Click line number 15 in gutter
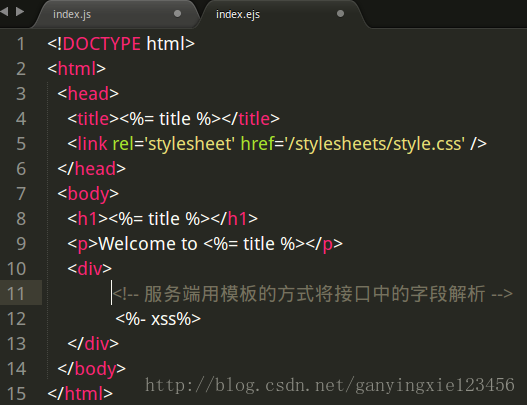The width and height of the screenshot is (527, 405). click(x=16, y=394)
